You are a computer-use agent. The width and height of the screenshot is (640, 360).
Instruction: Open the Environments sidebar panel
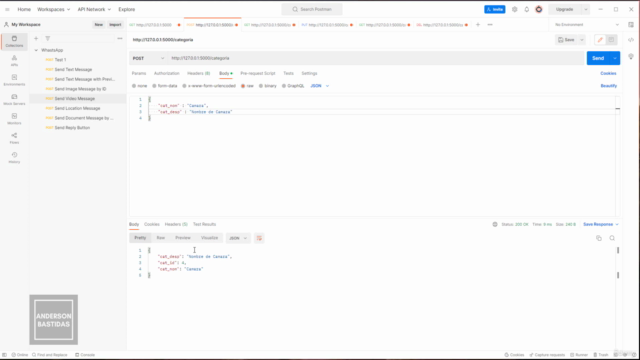click(x=14, y=80)
